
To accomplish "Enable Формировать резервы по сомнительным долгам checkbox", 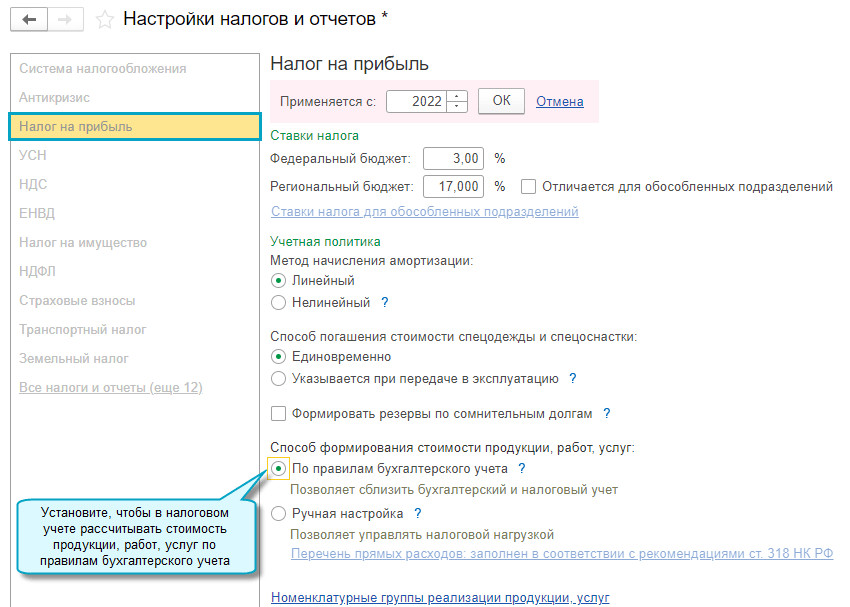I will tap(278, 414).
